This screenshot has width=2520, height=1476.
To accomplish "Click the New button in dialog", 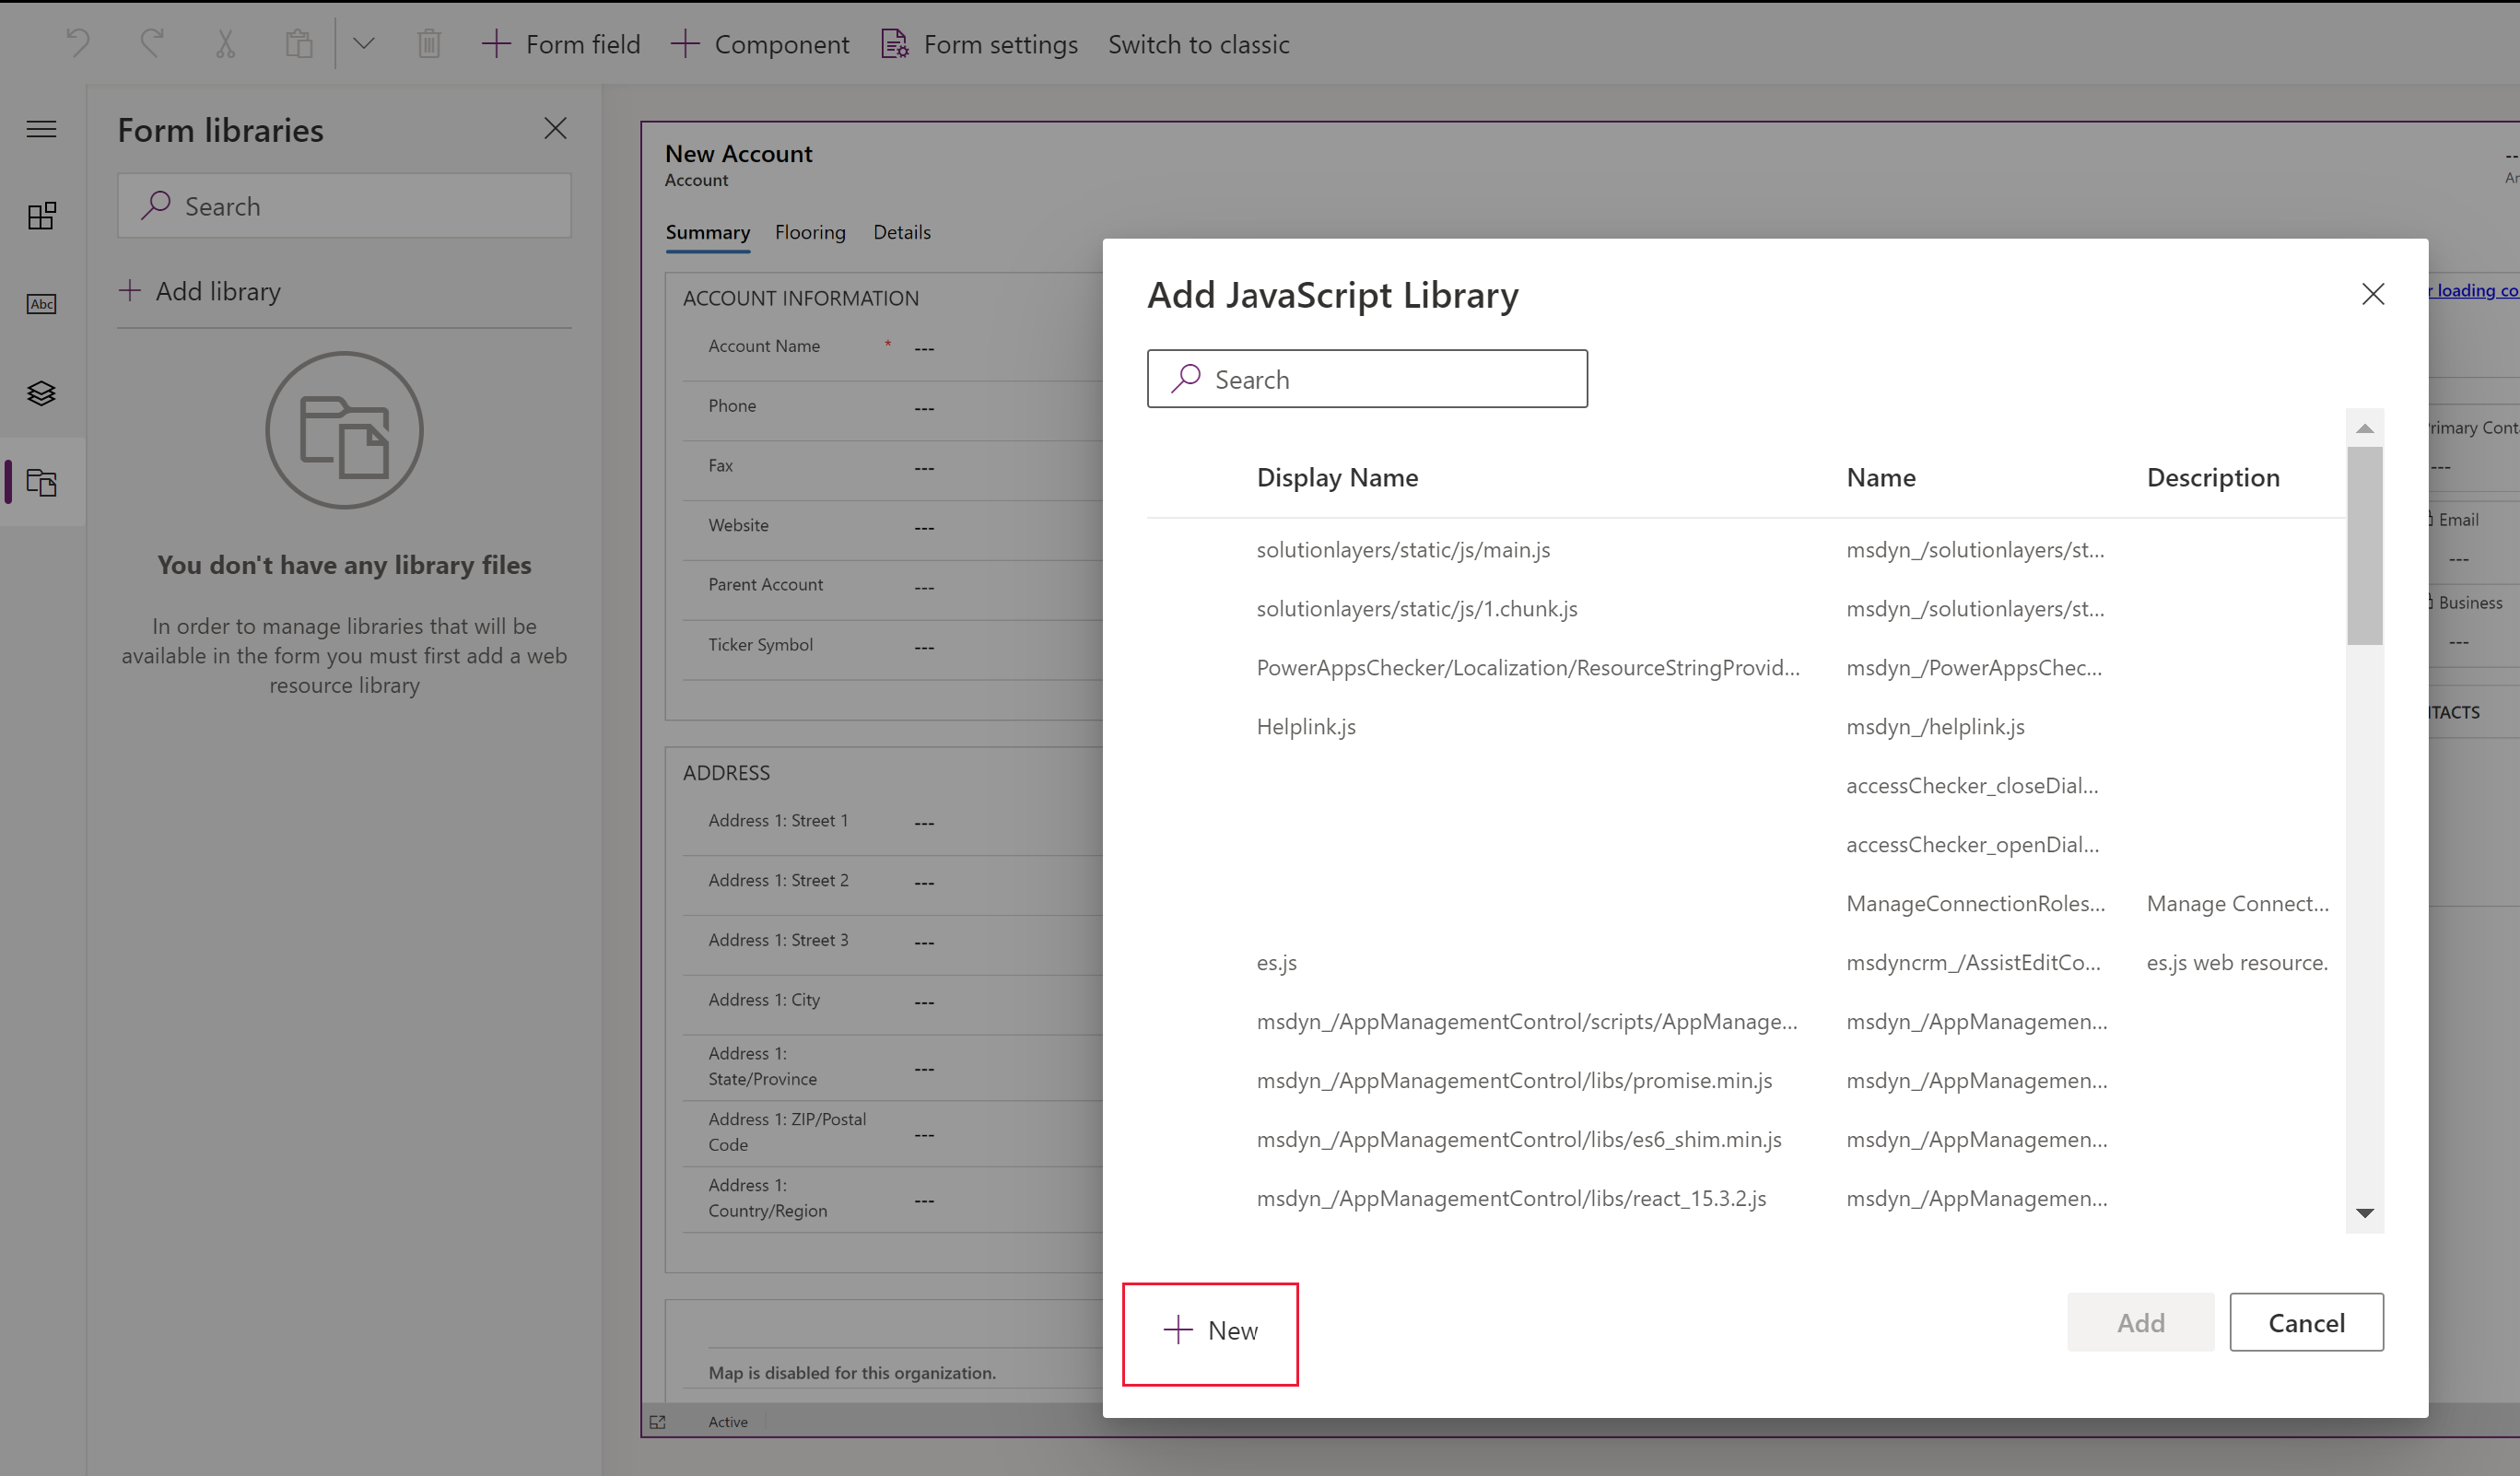I will click(1211, 1330).
